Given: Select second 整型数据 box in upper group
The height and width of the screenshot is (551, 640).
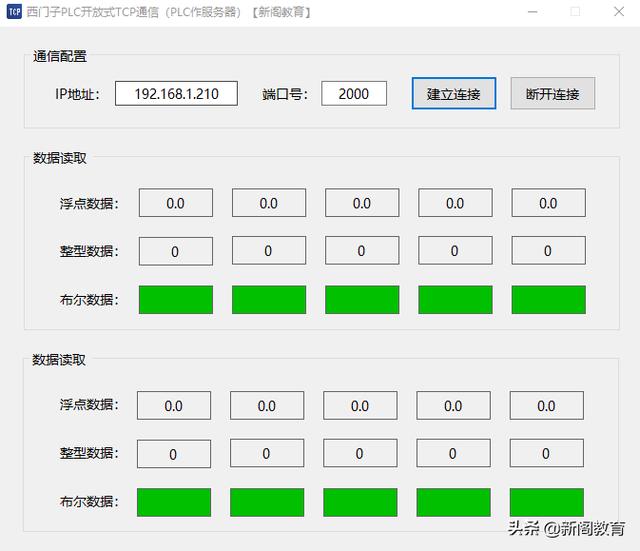Looking at the screenshot, I should pos(269,251).
